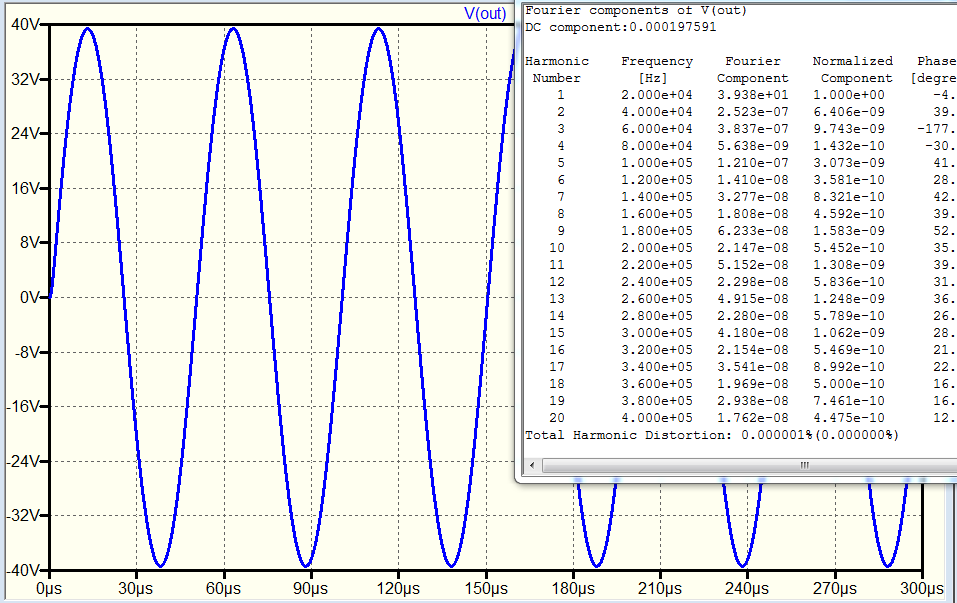Screen dimensions: 957x603
Task: Click the 'Normalized Component' column header
Action: point(853,70)
